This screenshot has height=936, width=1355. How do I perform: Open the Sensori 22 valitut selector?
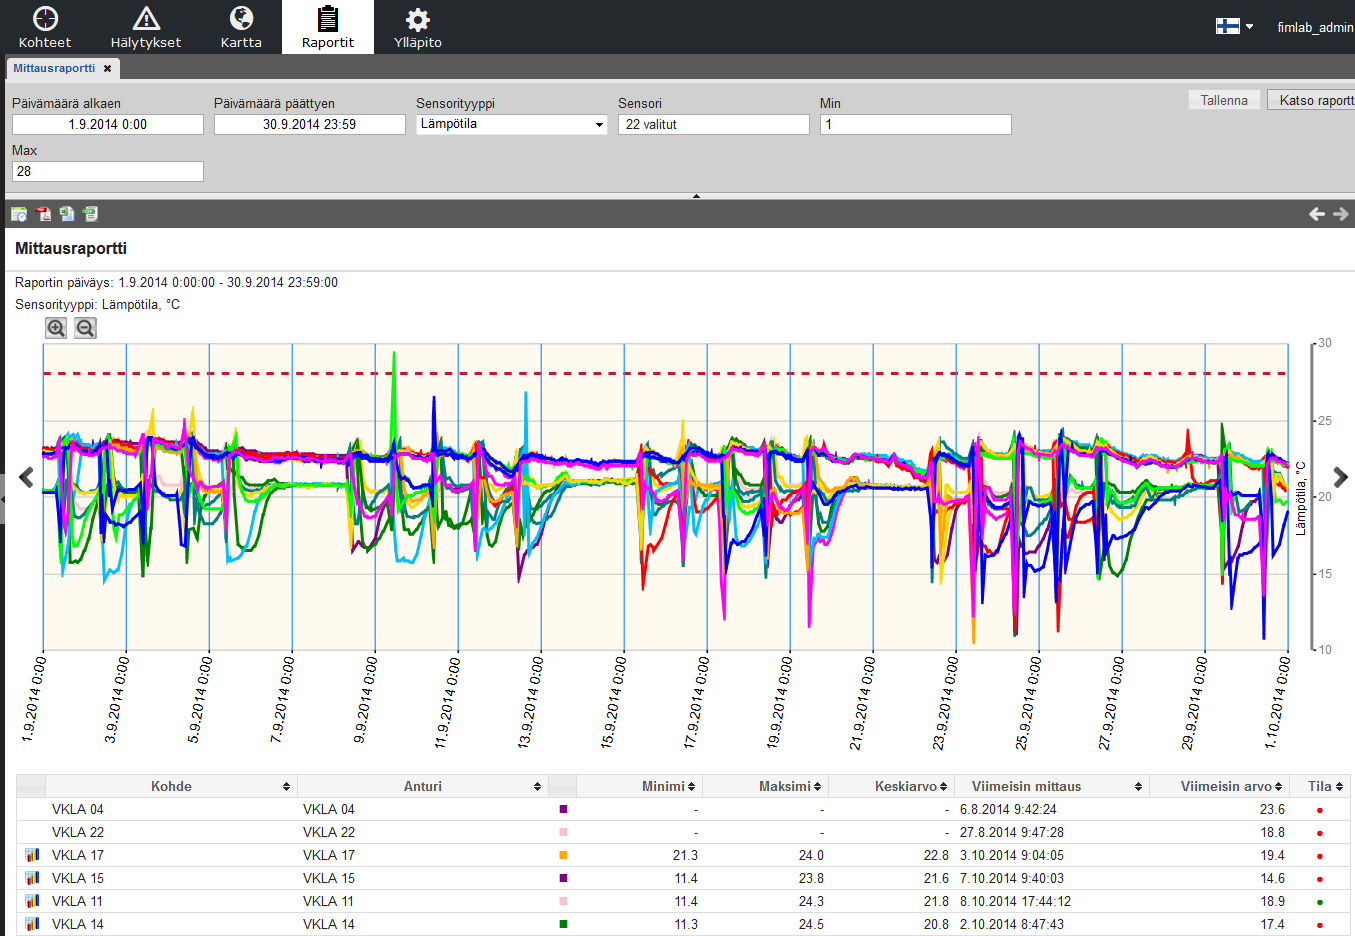click(714, 124)
